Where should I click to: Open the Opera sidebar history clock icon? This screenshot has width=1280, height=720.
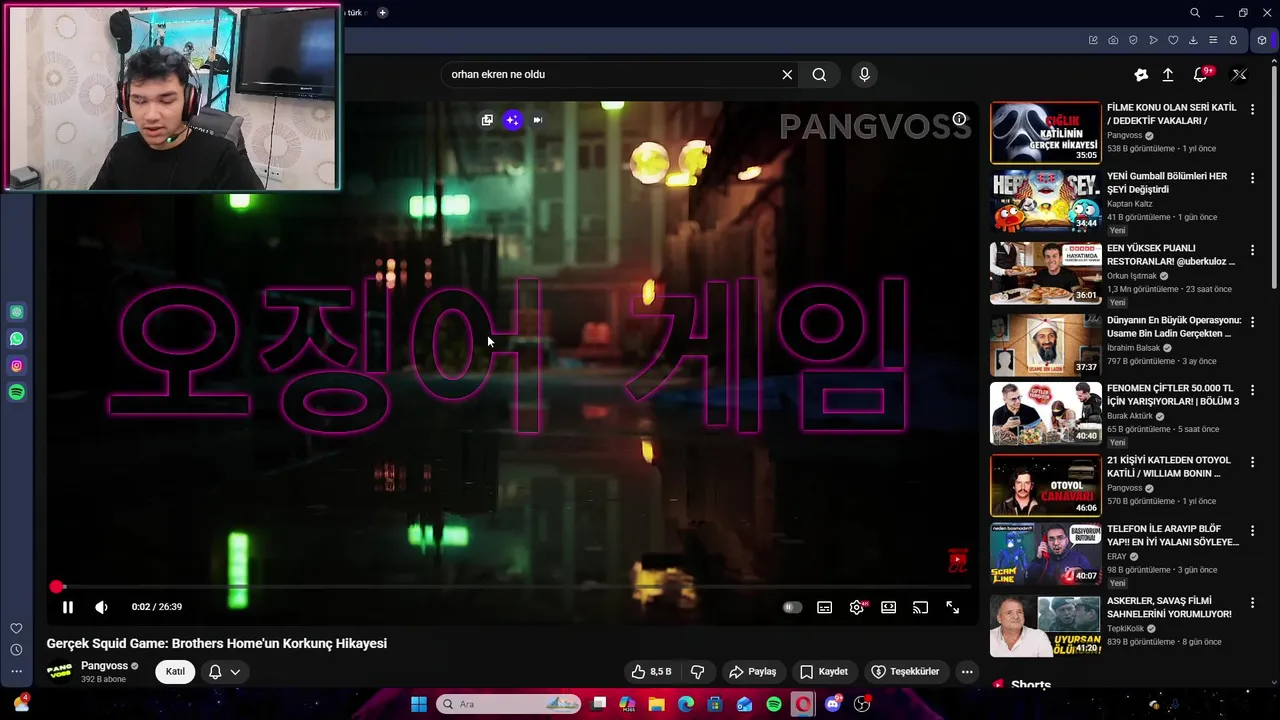point(16,650)
